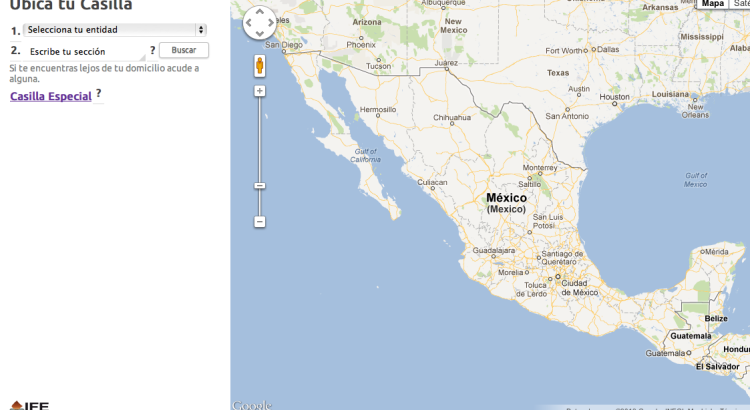Click the Santiago de Querétaro label

click(x=562, y=258)
